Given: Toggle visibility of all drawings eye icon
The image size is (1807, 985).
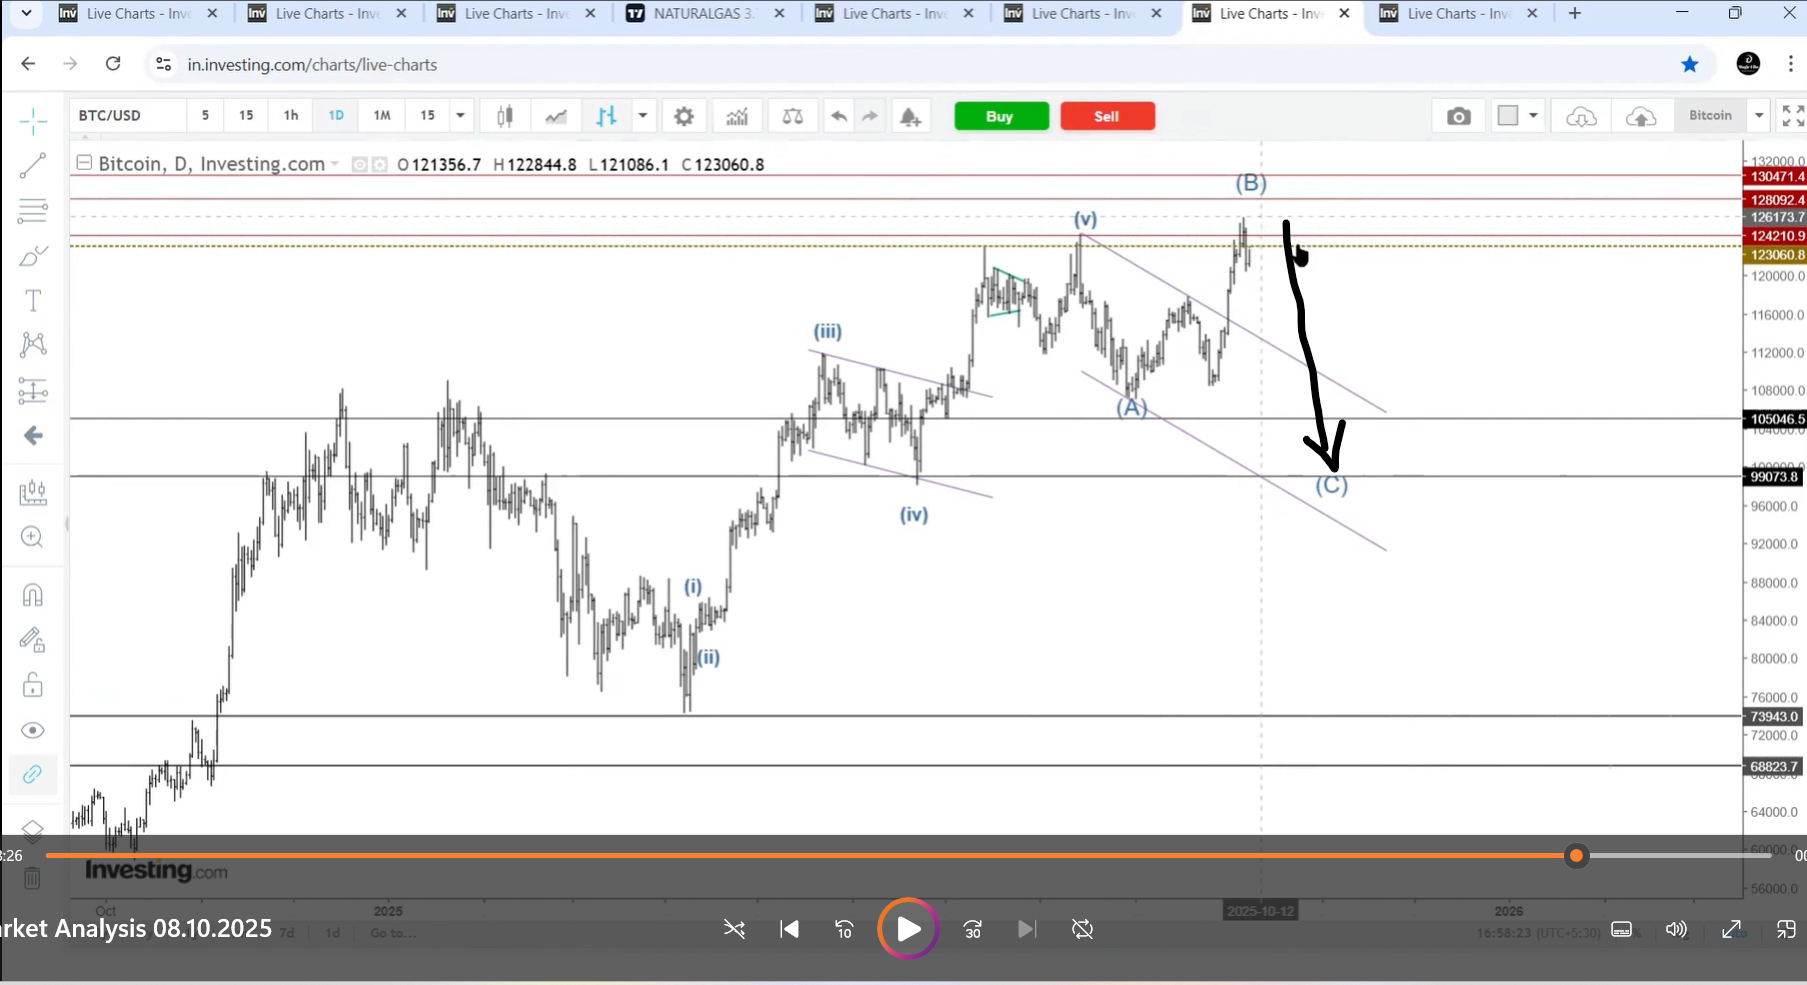Looking at the screenshot, I should tap(33, 730).
